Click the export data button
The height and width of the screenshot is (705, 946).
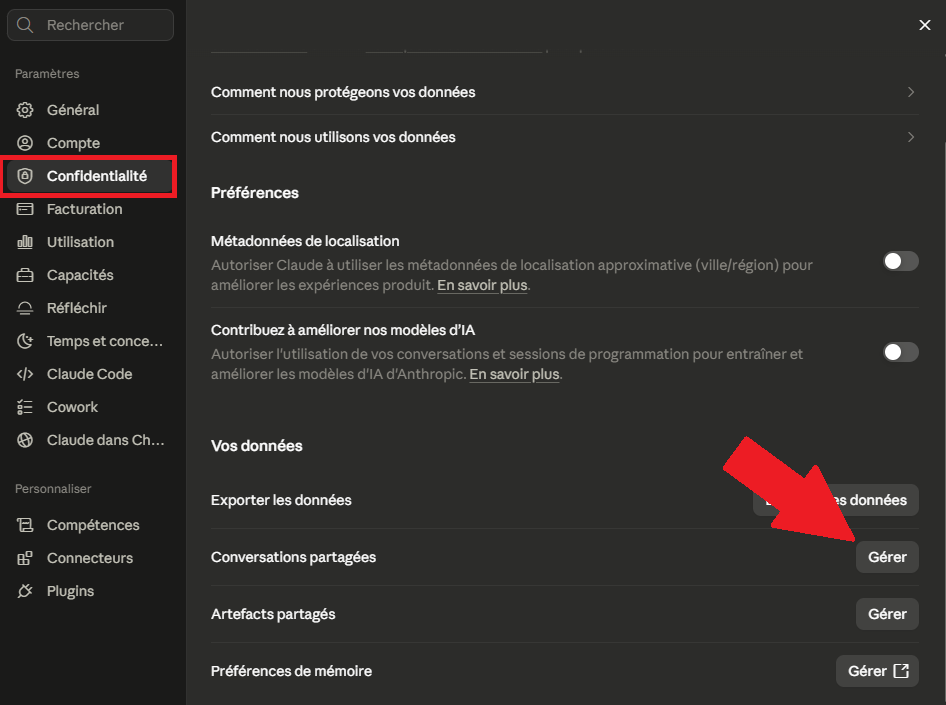pyautogui.click(x=836, y=500)
